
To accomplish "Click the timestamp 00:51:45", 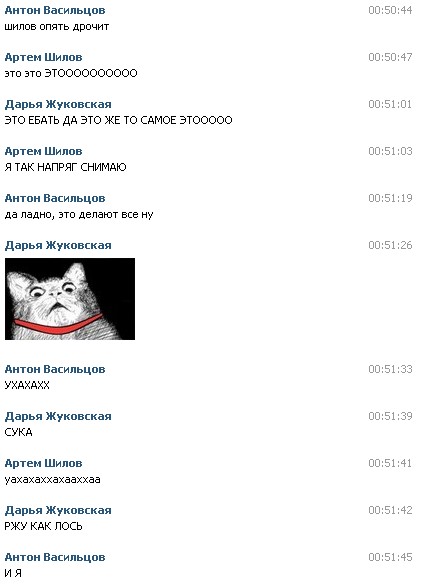I will pyautogui.click(x=390, y=557).
